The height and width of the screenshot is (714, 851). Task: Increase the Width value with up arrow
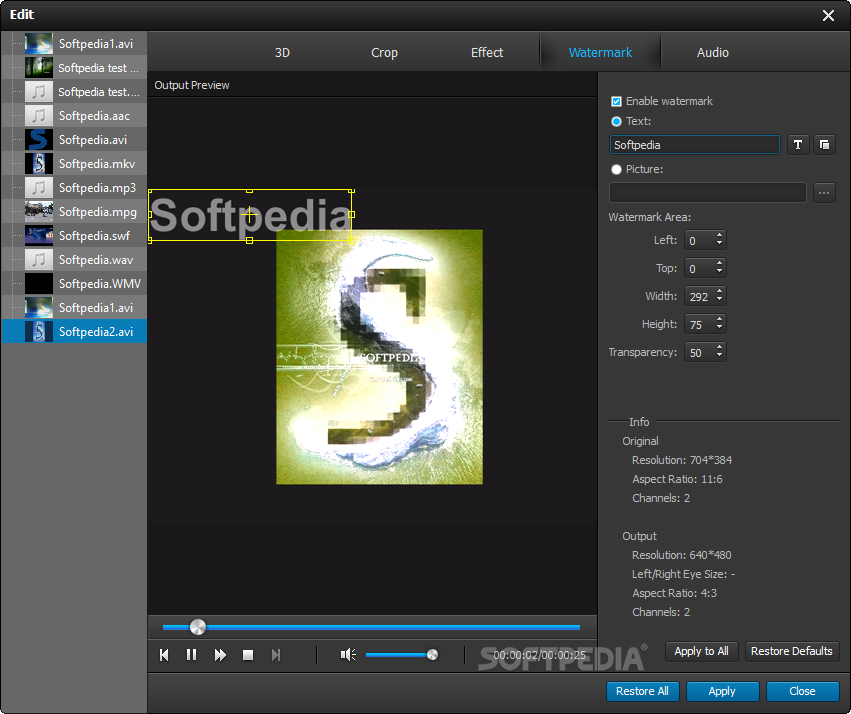[719, 291]
